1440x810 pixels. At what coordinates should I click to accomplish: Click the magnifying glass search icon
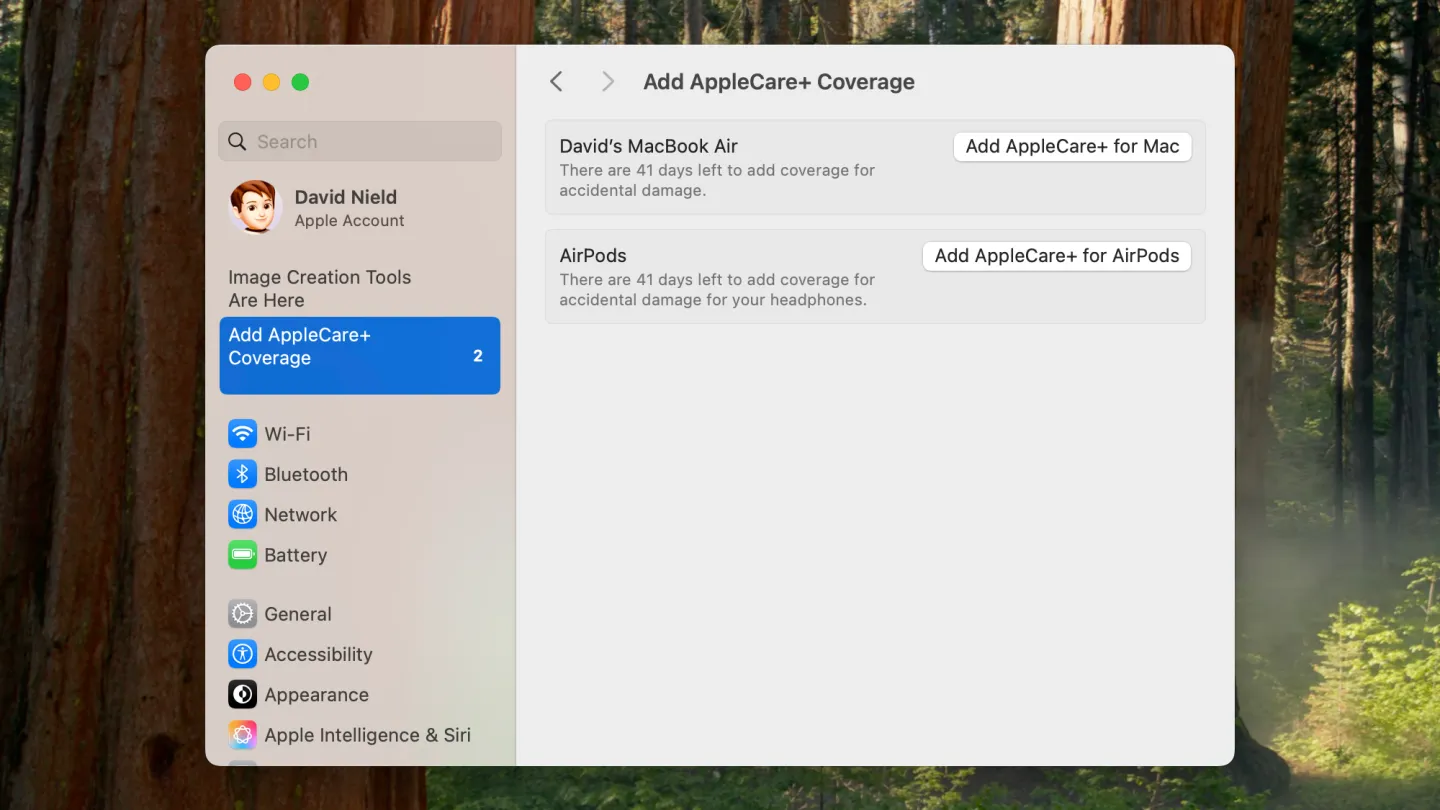pos(238,142)
